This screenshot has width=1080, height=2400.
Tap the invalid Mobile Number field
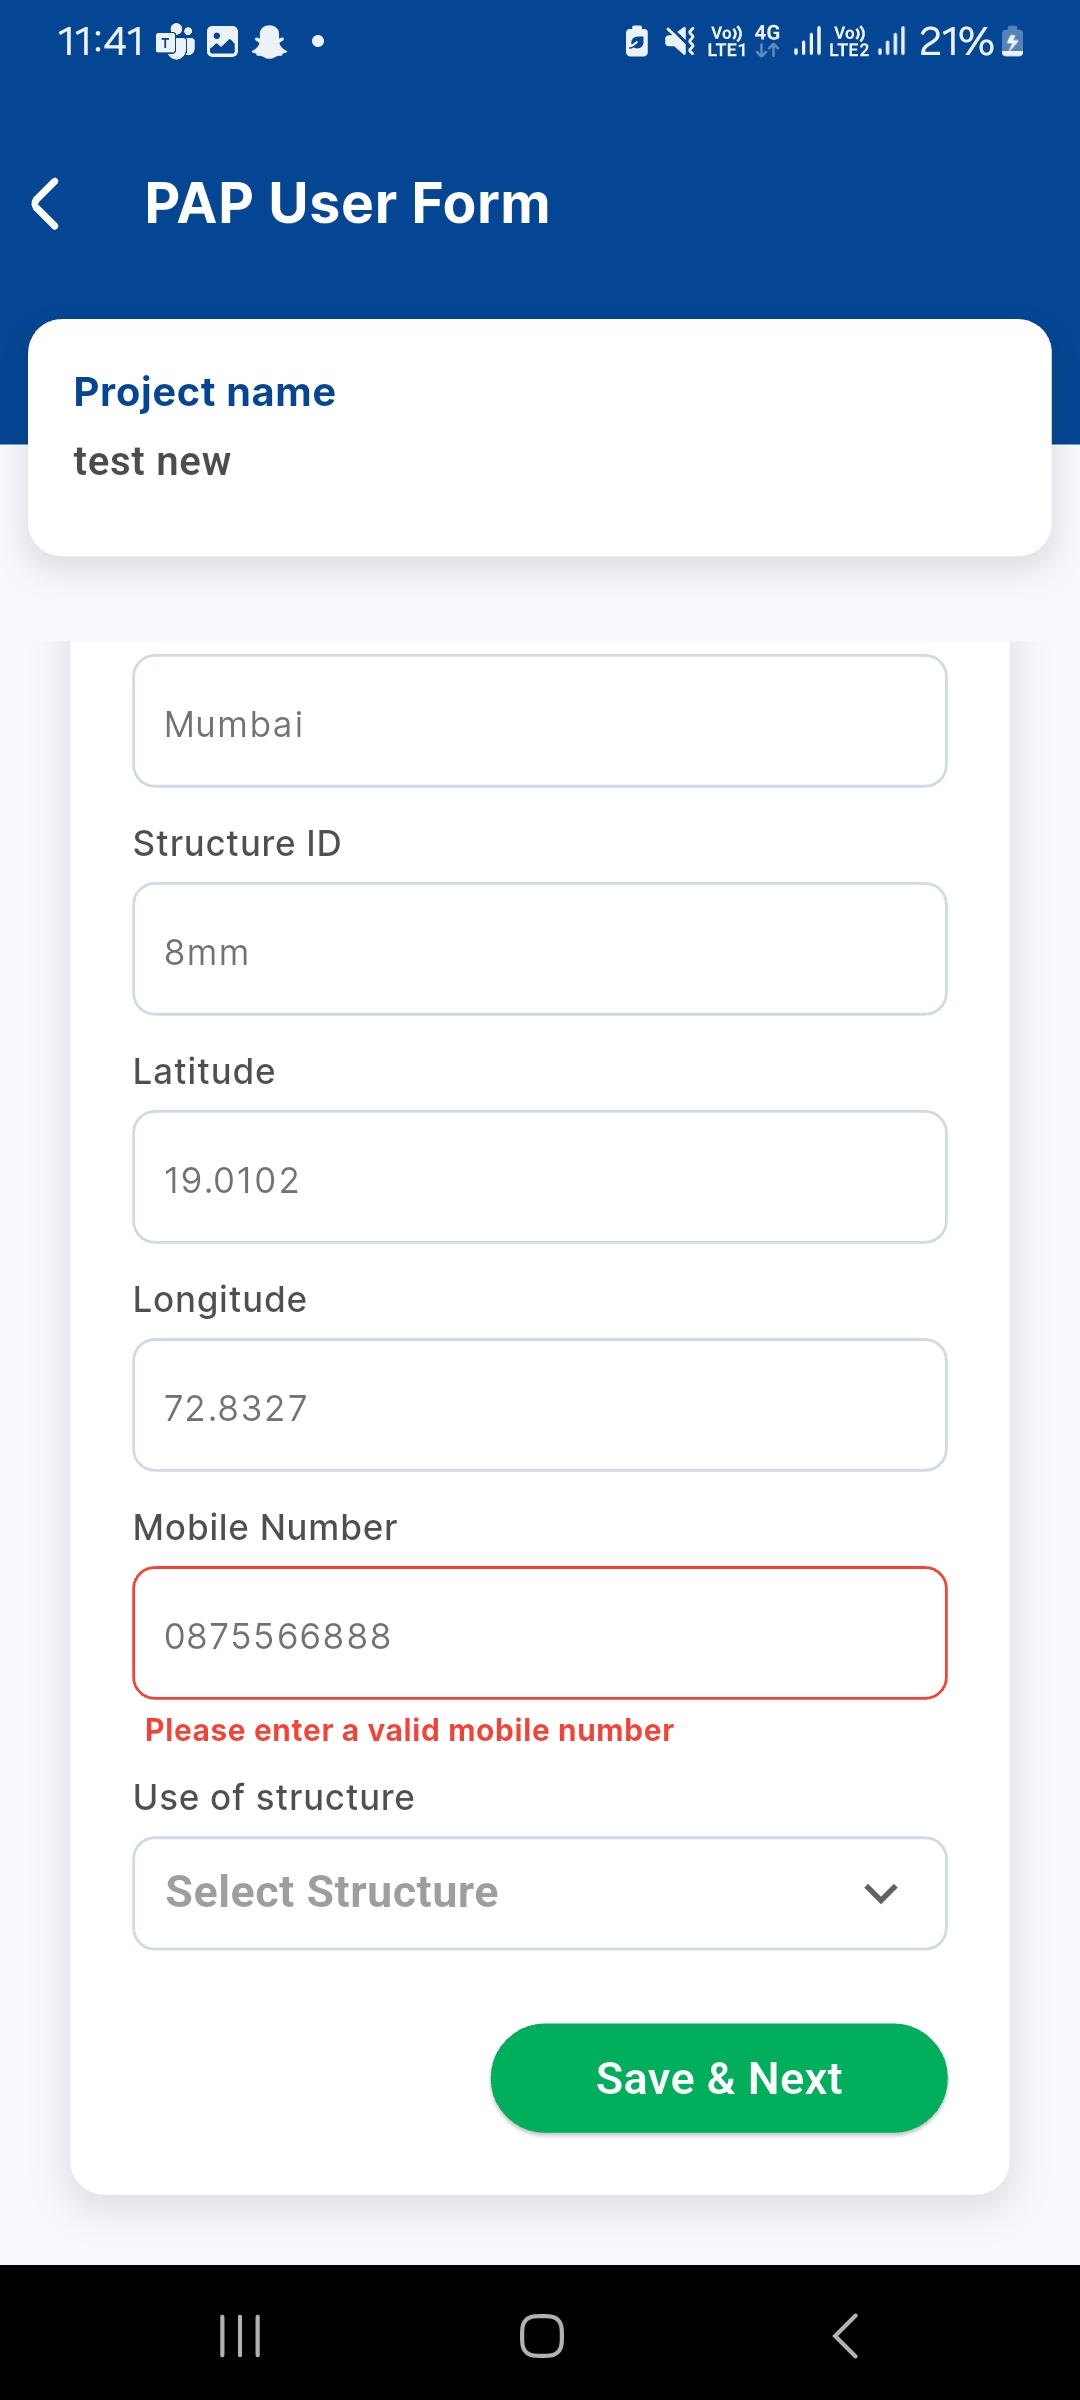(540, 1633)
